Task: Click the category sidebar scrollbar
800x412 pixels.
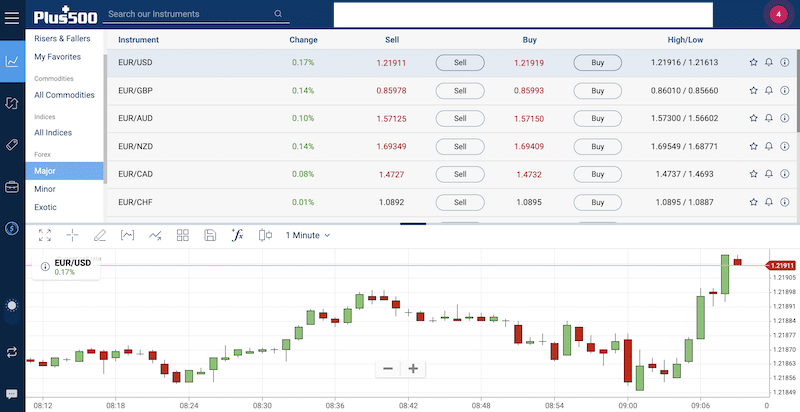Action: click(105, 119)
